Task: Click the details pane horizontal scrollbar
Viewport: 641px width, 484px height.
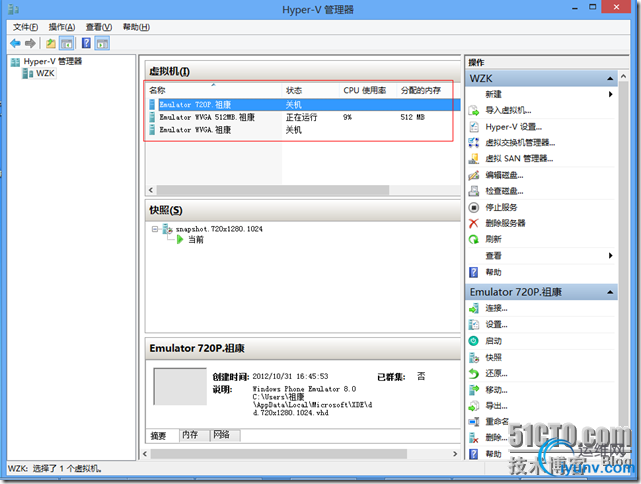Action: [x=279, y=454]
